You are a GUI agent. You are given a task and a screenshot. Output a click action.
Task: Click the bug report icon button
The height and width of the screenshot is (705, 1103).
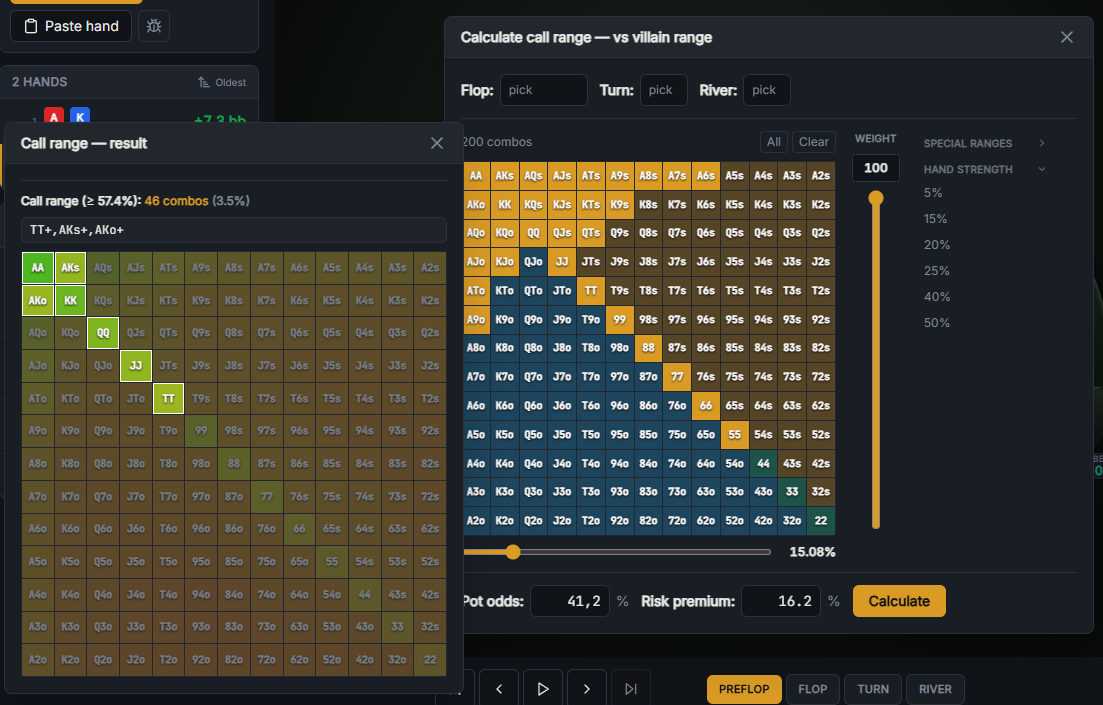coord(154,26)
